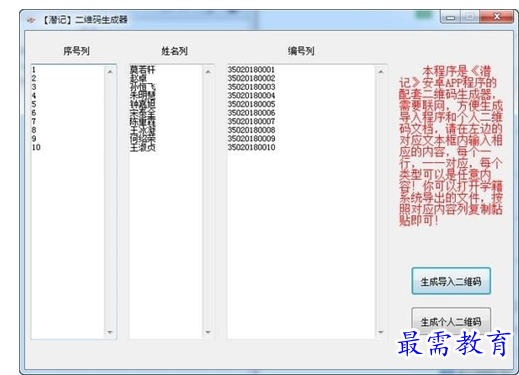Click 生成导入二维码 button
Image resolution: width=519 pixels, height=375 pixels.
451,281
